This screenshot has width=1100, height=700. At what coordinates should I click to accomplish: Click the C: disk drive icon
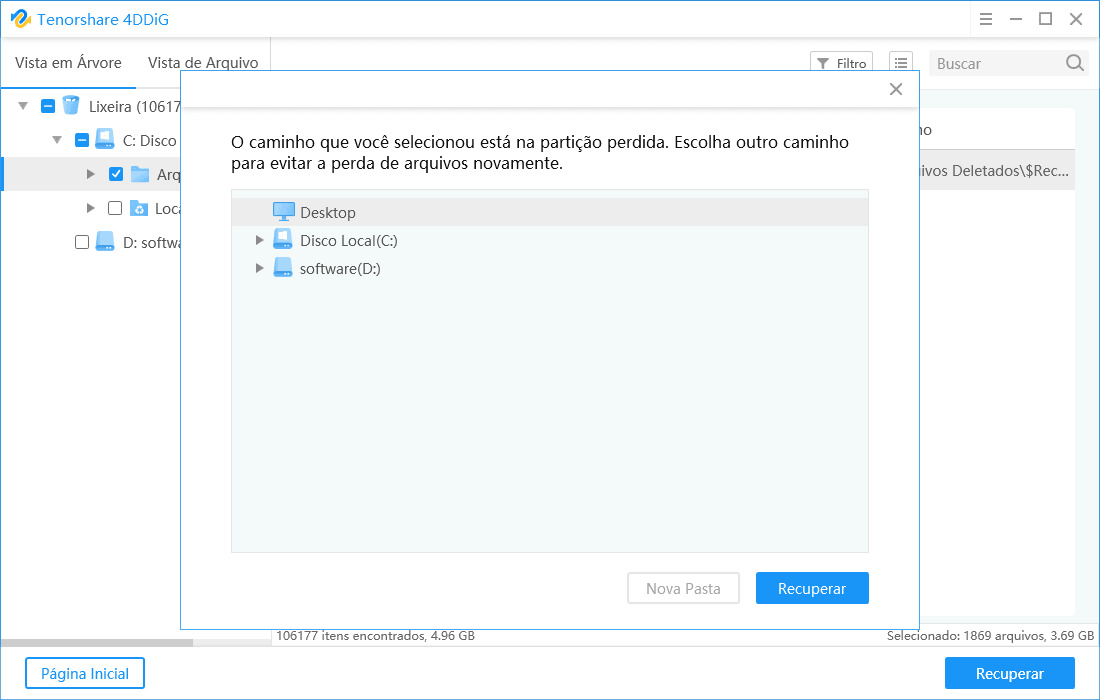(104, 140)
